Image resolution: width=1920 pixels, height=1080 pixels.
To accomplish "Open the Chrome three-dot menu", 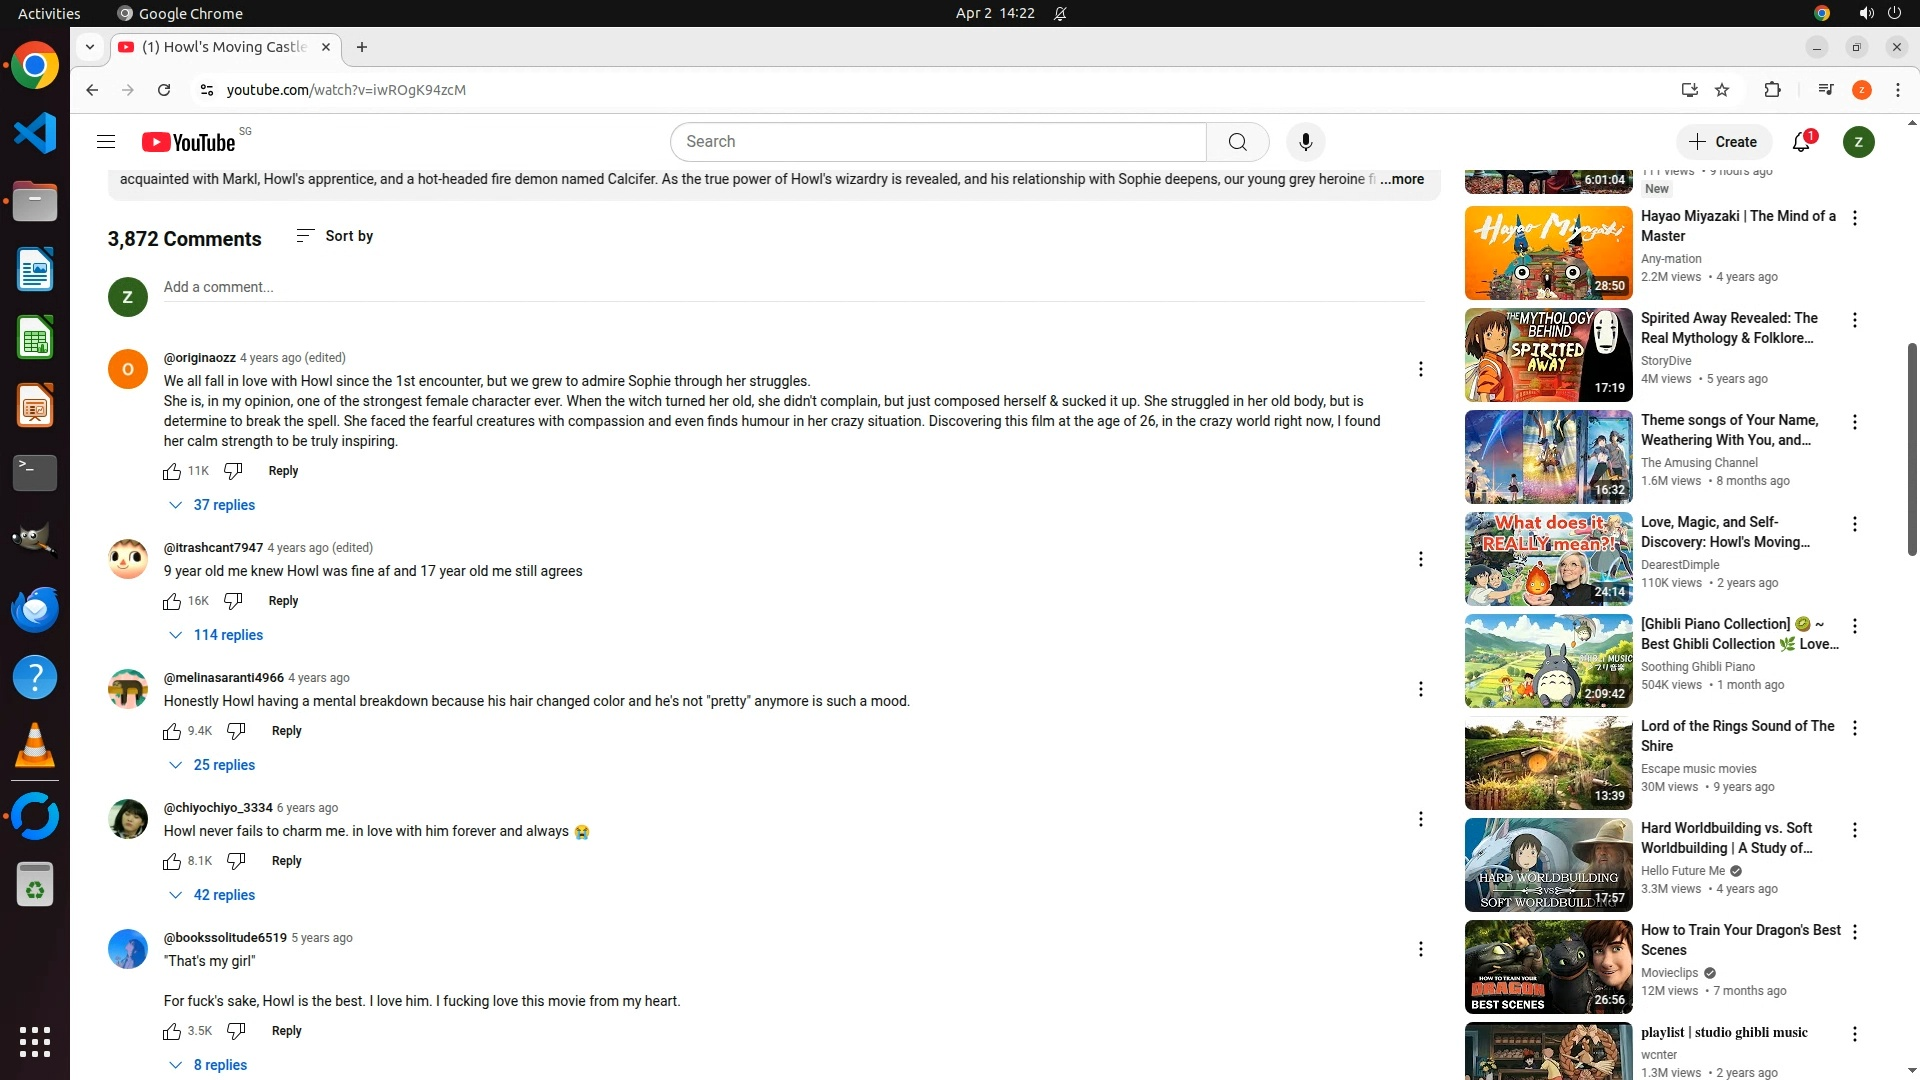I will coord(1897,90).
